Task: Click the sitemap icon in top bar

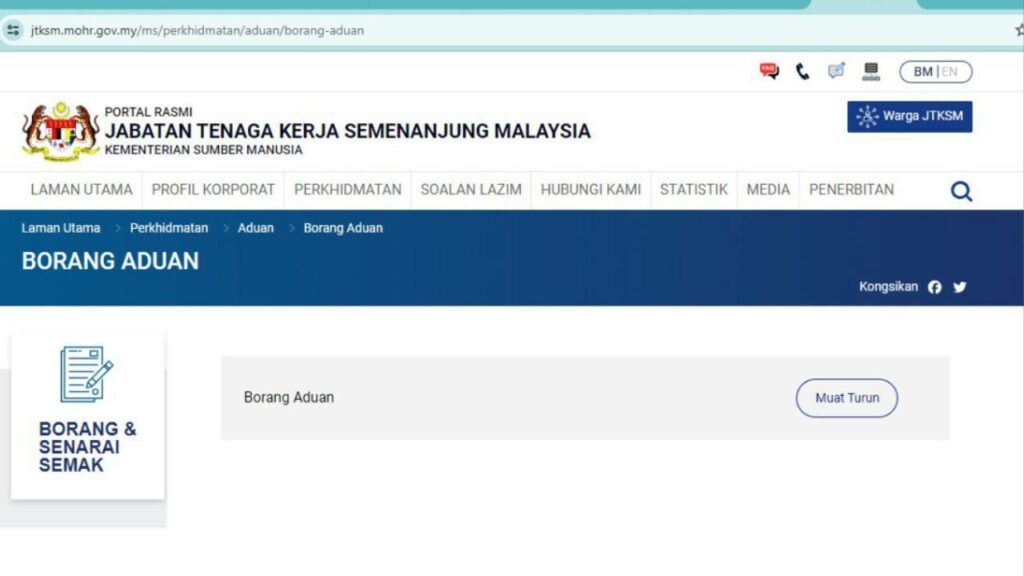Action: [x=871, y=72]
